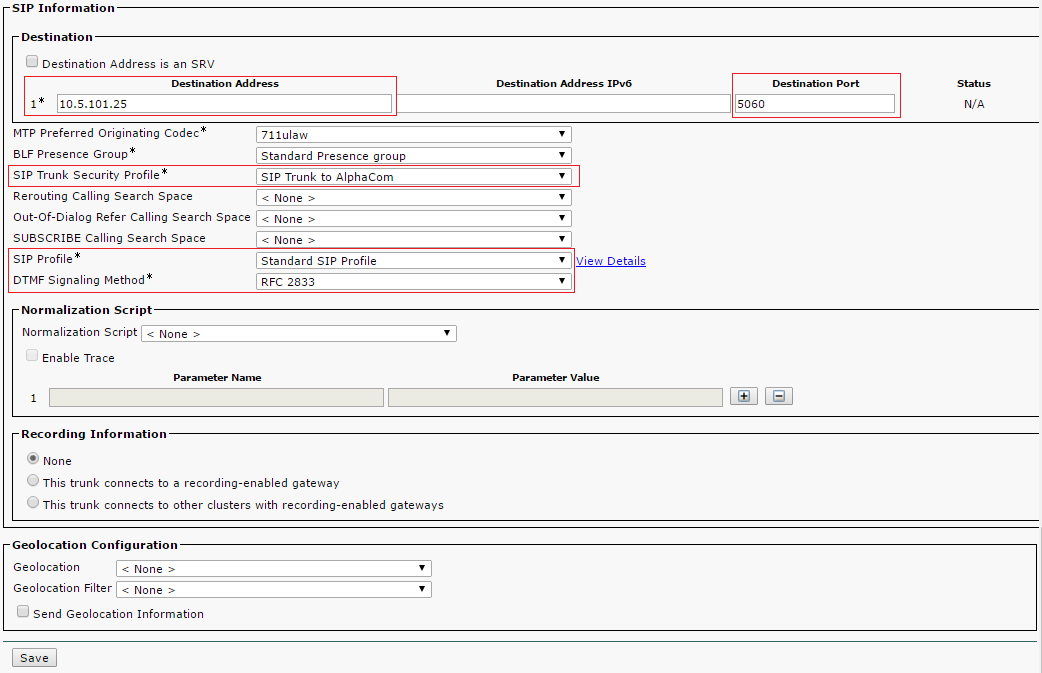Expand the Geolocation Filter dropdown
Viewport: 1042px width, 673px height.
coord(273,589)
